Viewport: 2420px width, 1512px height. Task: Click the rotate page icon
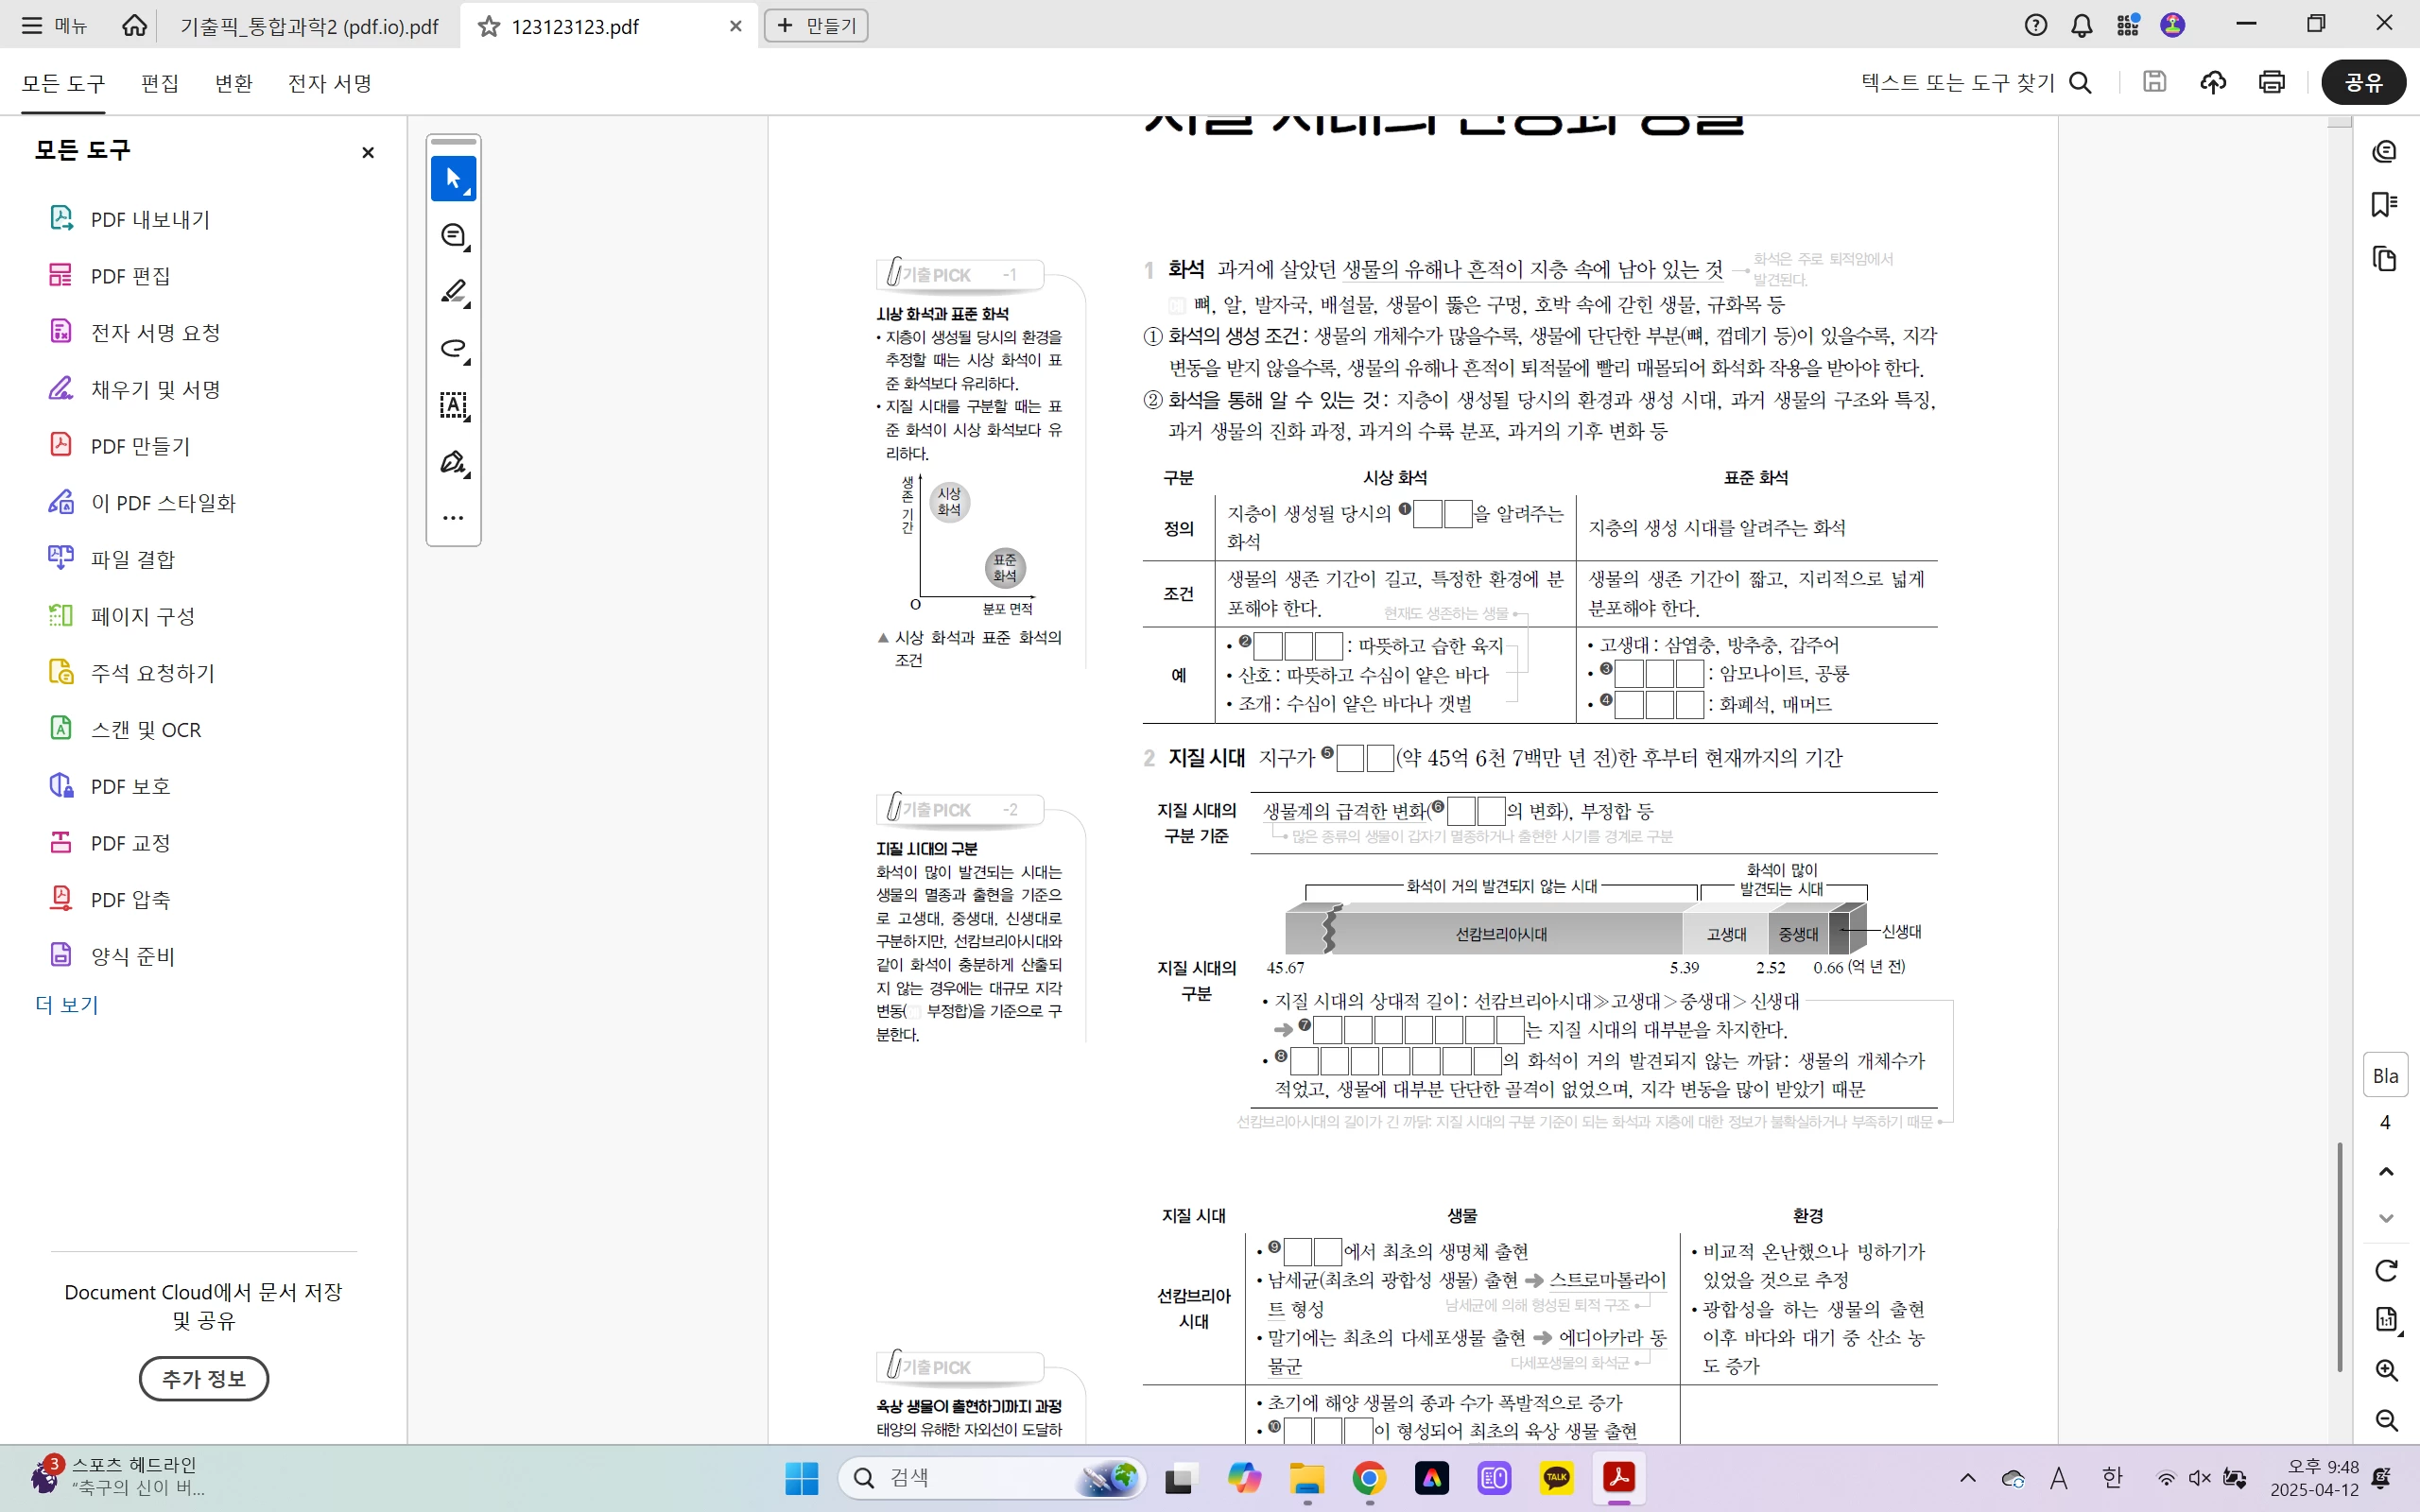[x=2386, y=1270]
